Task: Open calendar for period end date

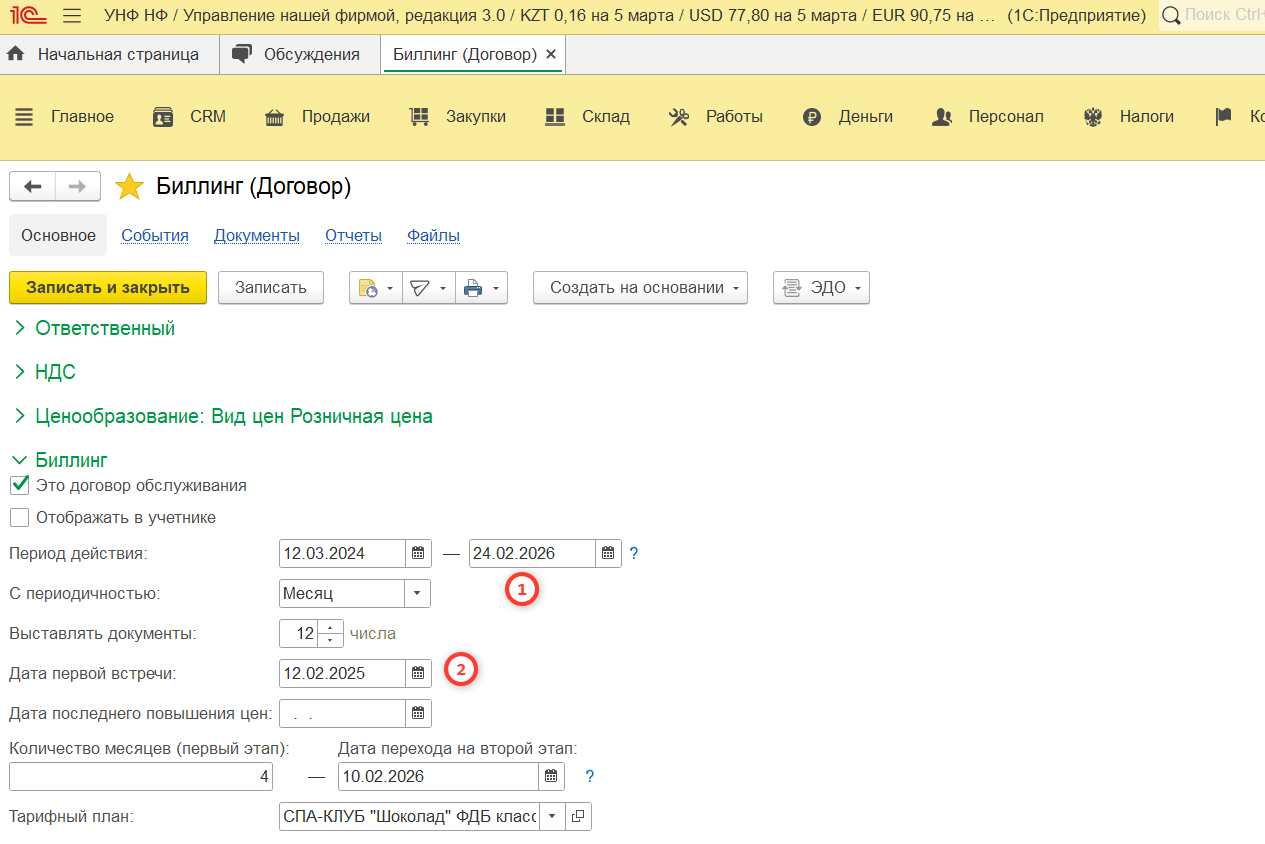Action: coord(608,553)
